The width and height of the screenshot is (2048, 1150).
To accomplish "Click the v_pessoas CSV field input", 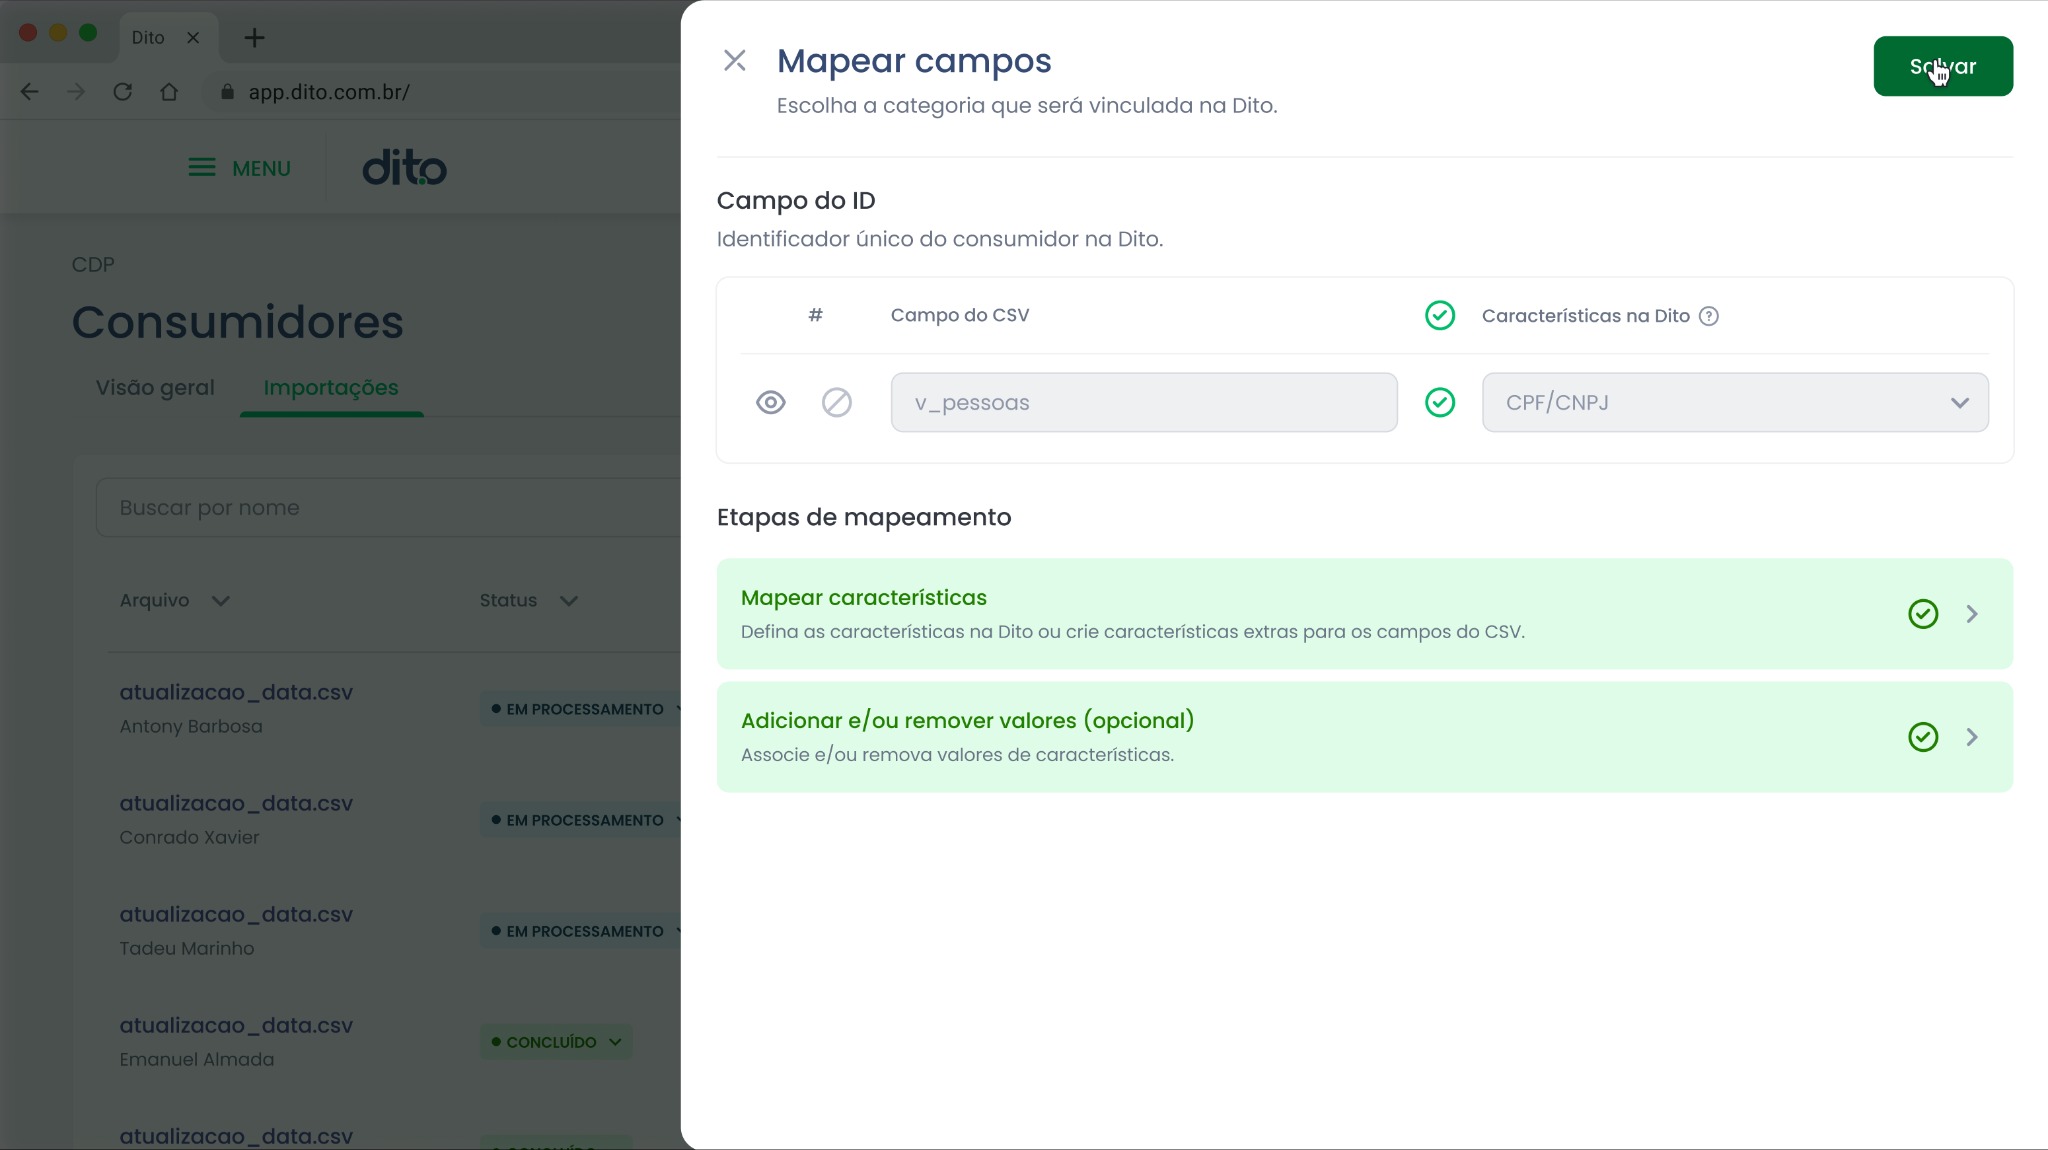I will click(1144, 403).
